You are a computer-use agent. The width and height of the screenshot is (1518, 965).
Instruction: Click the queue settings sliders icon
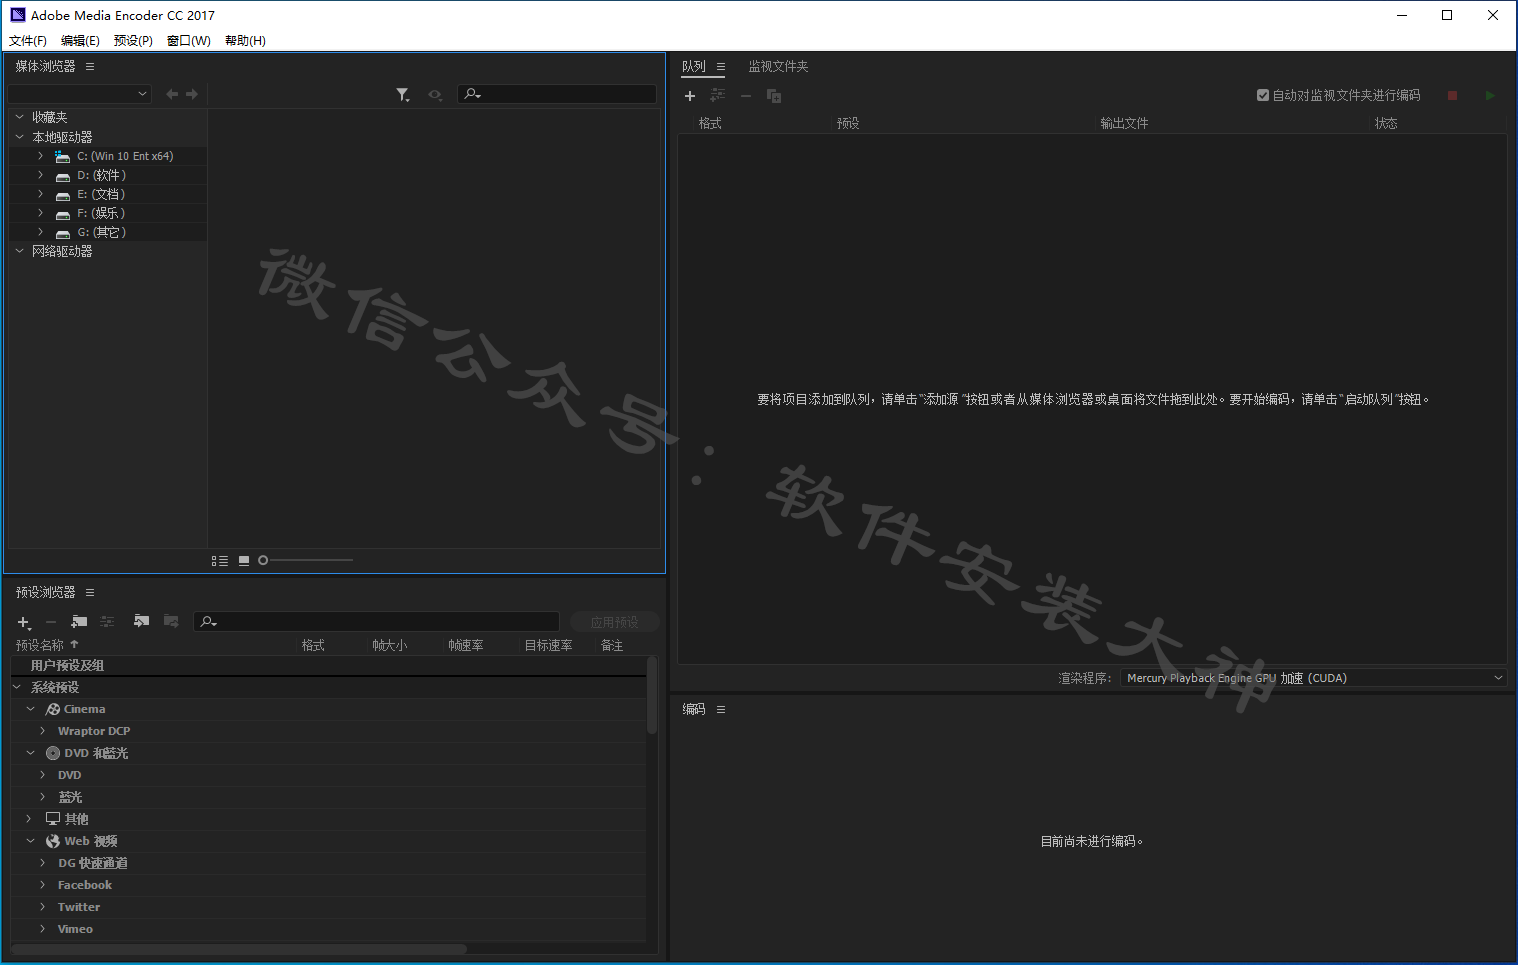coord(717,96)
